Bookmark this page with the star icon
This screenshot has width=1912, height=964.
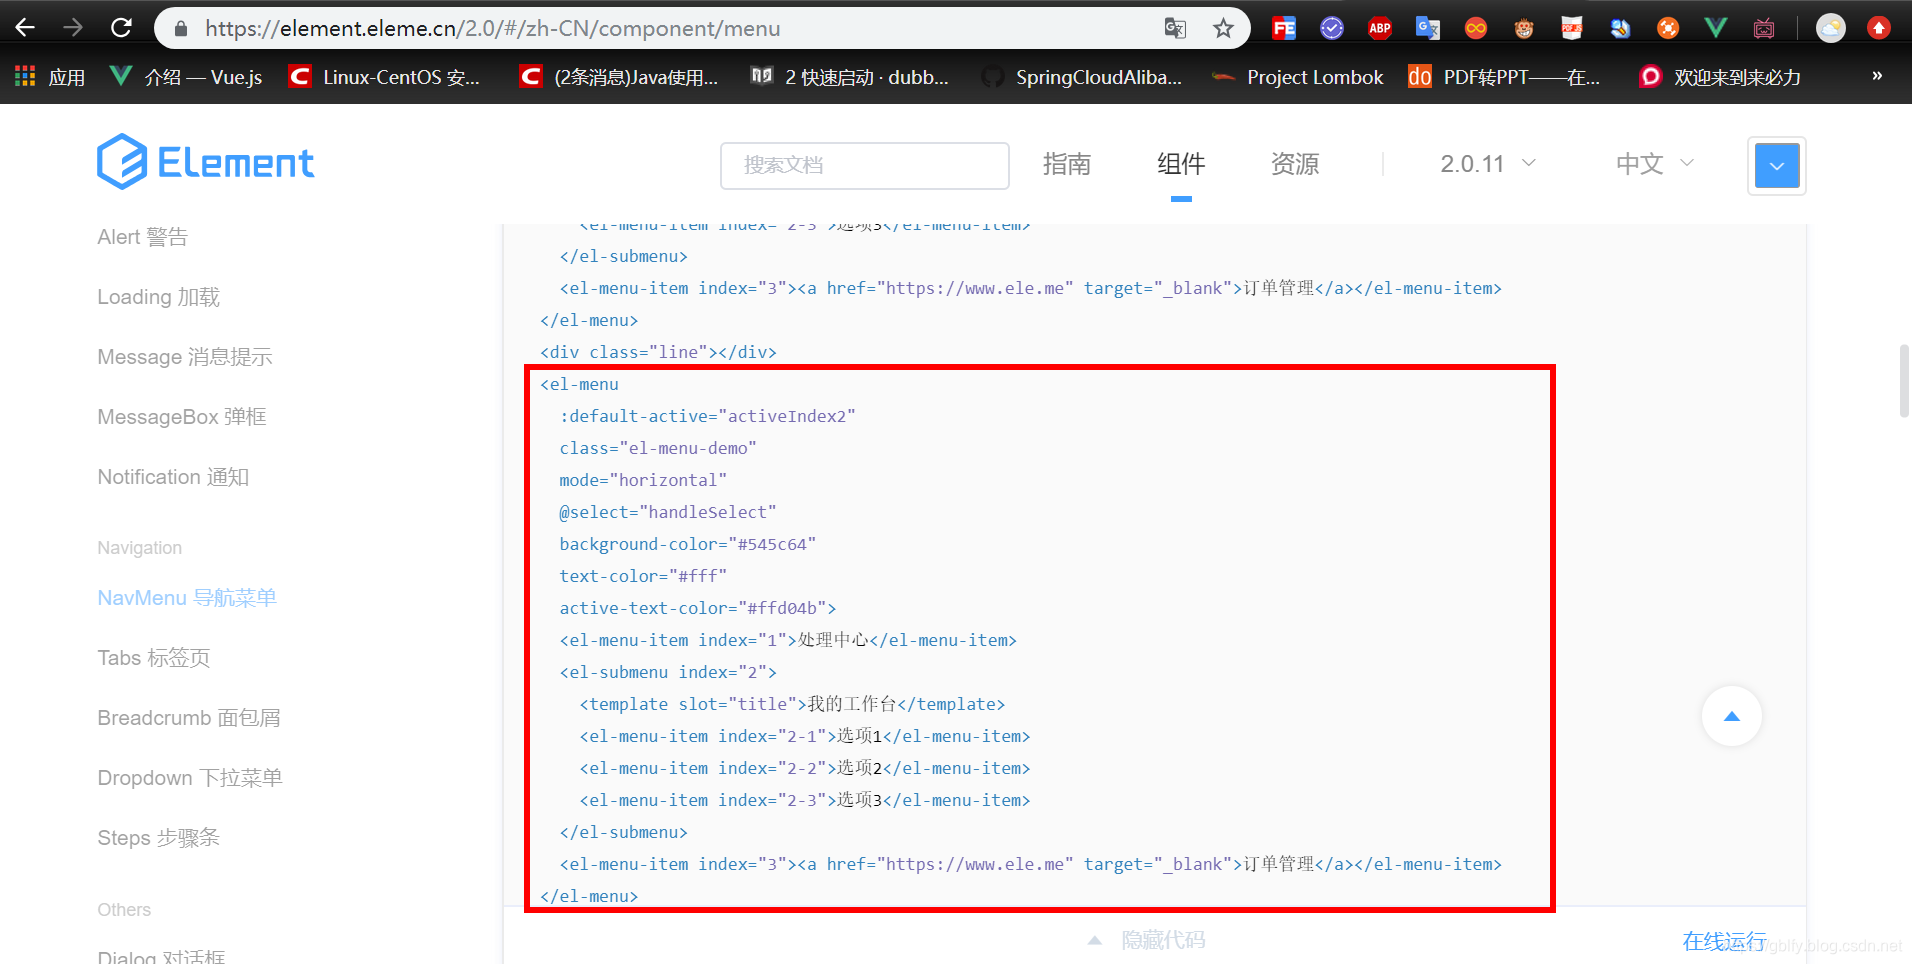pos(1223,28)
